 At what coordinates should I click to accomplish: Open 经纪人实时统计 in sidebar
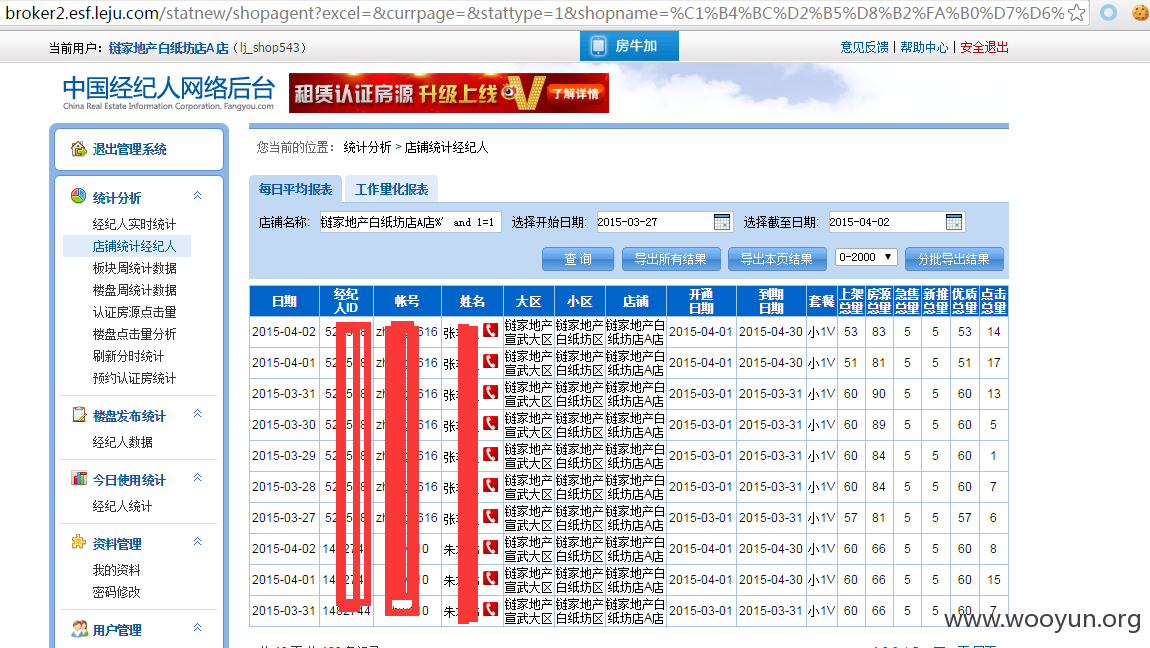(134, 224)
